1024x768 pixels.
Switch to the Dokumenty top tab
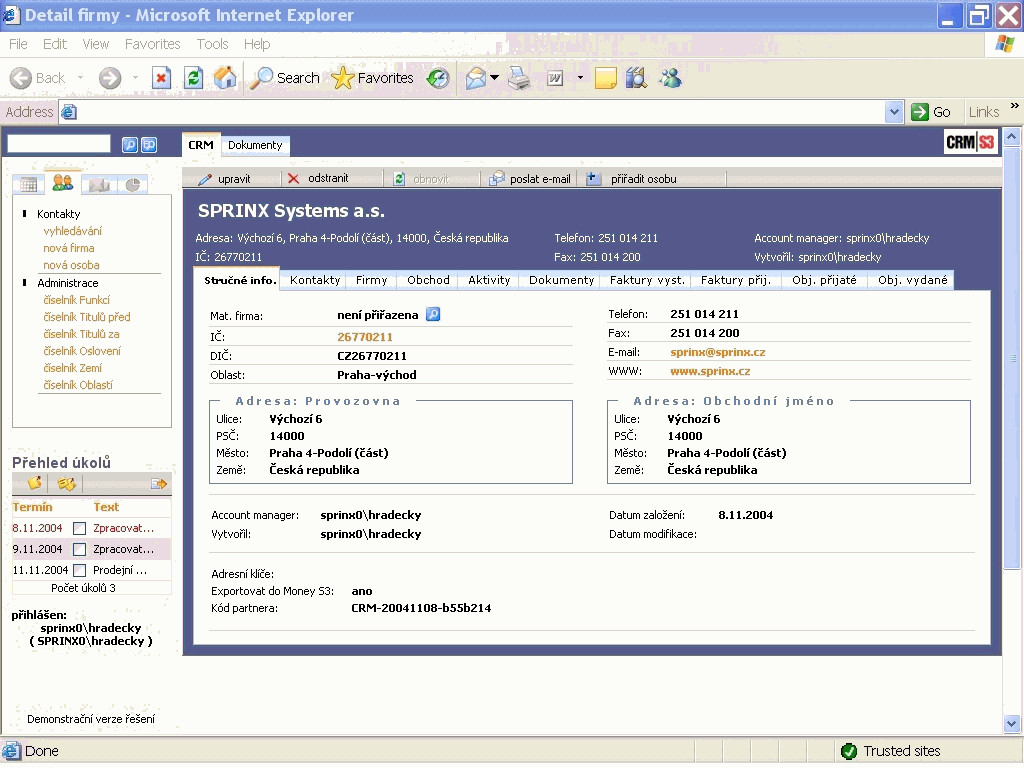255,145
